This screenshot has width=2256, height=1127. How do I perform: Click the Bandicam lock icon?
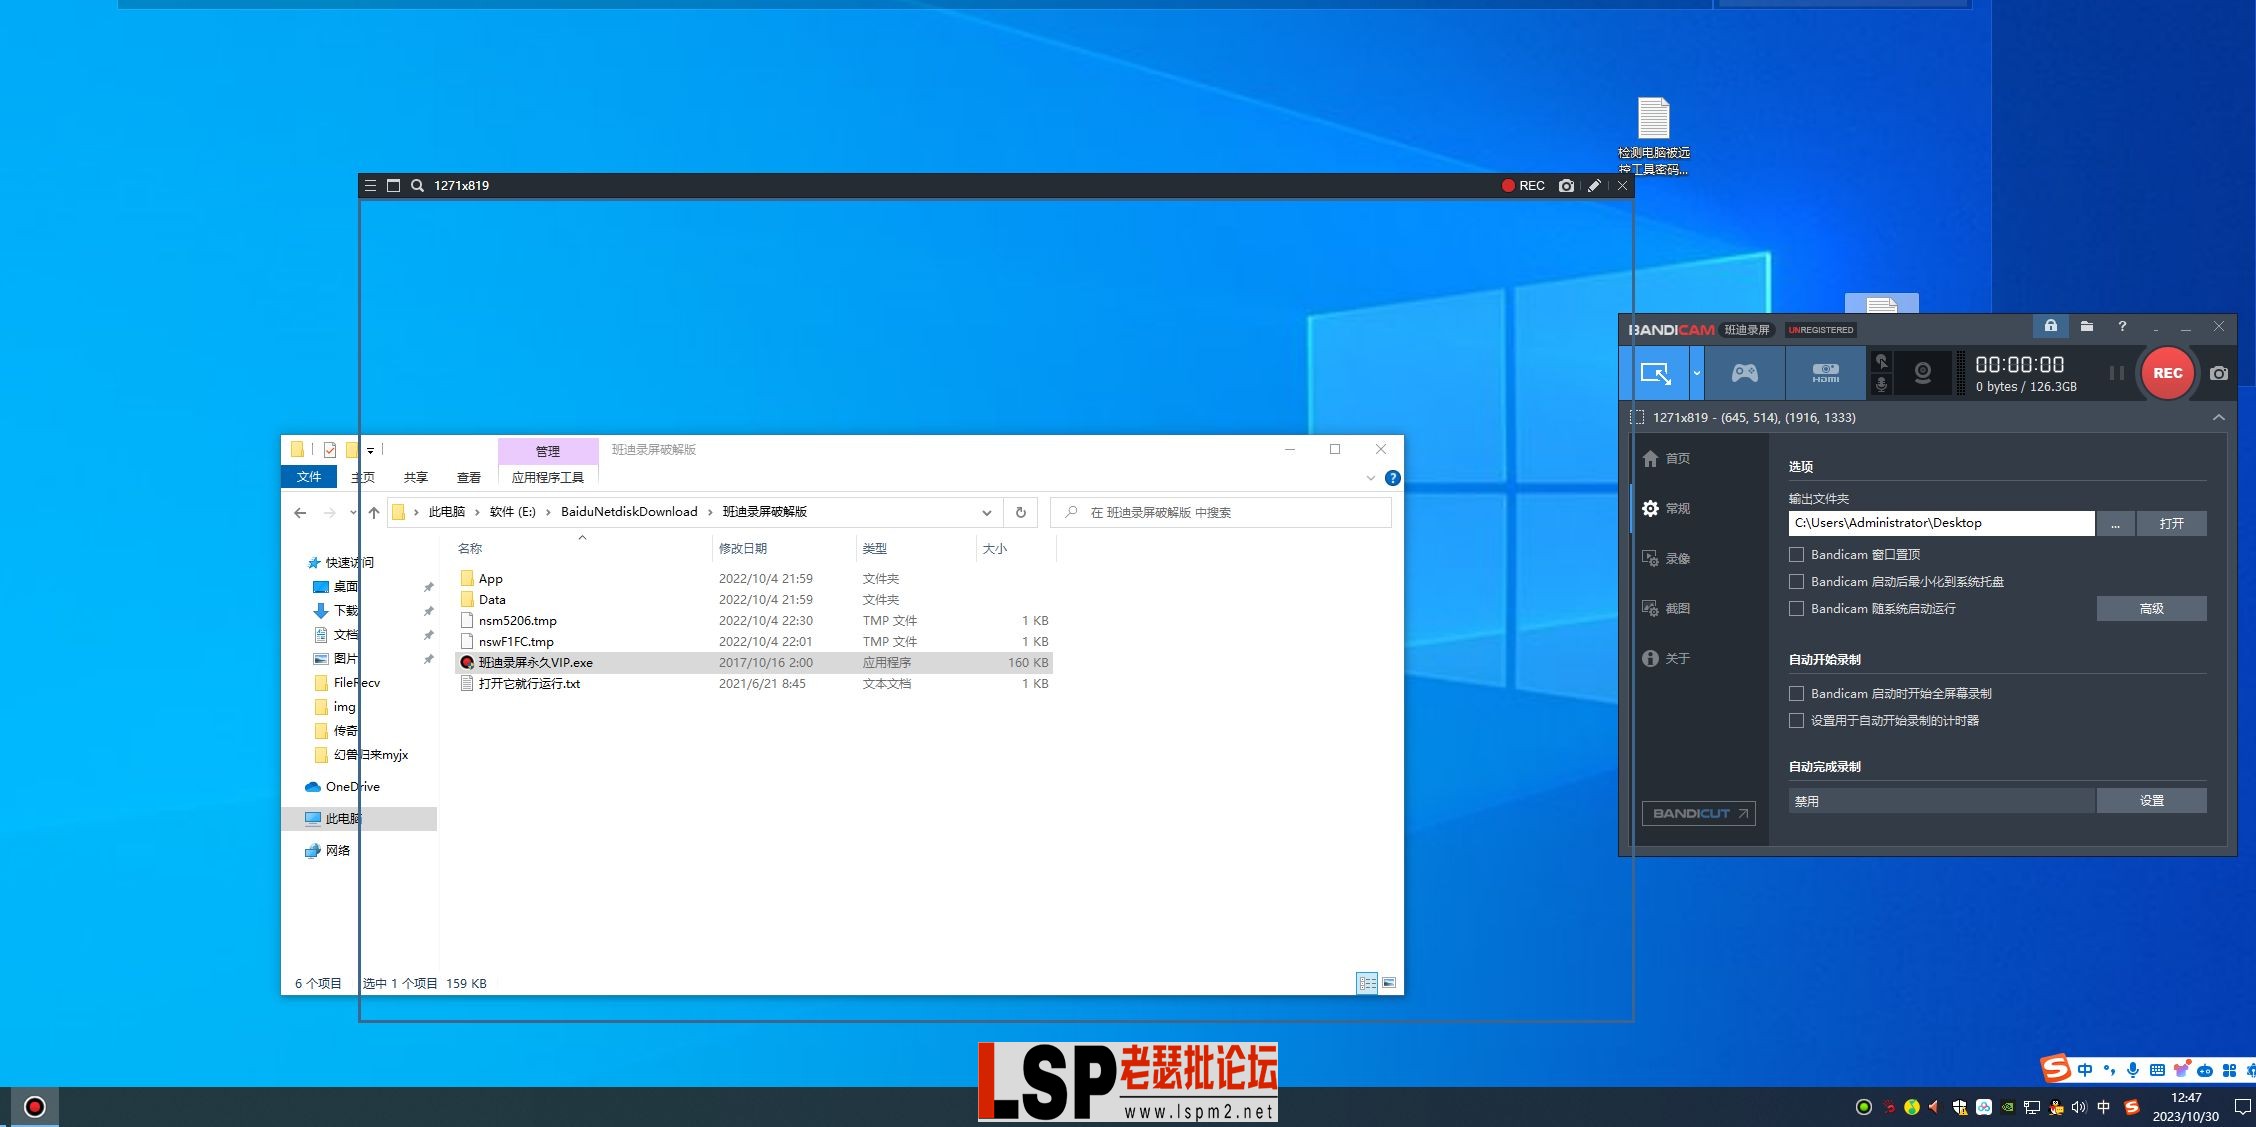pos(2050,326)
